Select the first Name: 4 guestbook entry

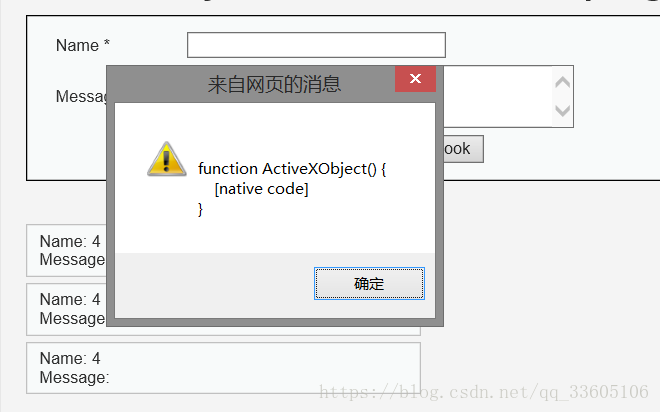coord(67,250)
